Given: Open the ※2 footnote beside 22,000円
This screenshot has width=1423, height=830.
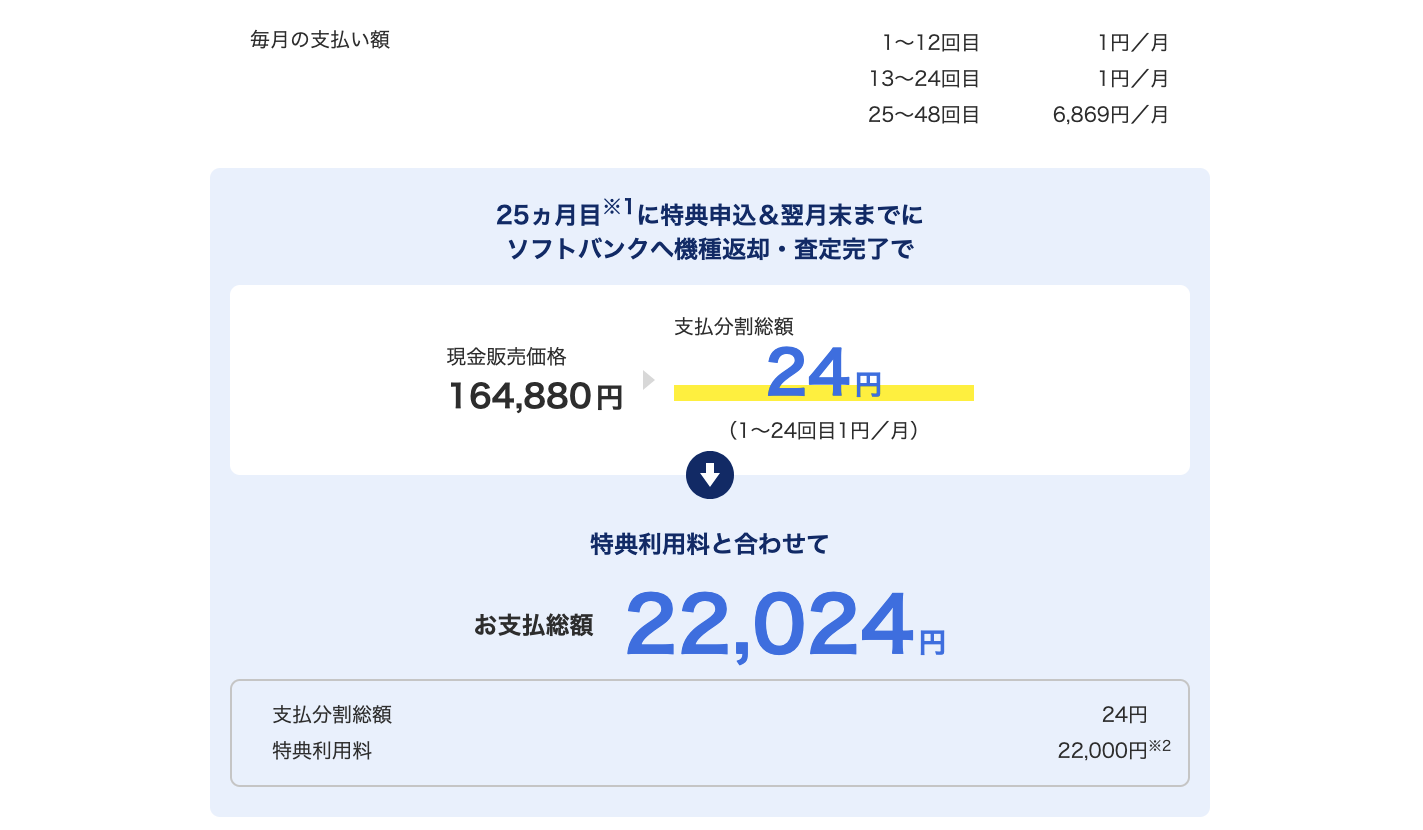Looking at the screenshot, I should point(1160,746).
